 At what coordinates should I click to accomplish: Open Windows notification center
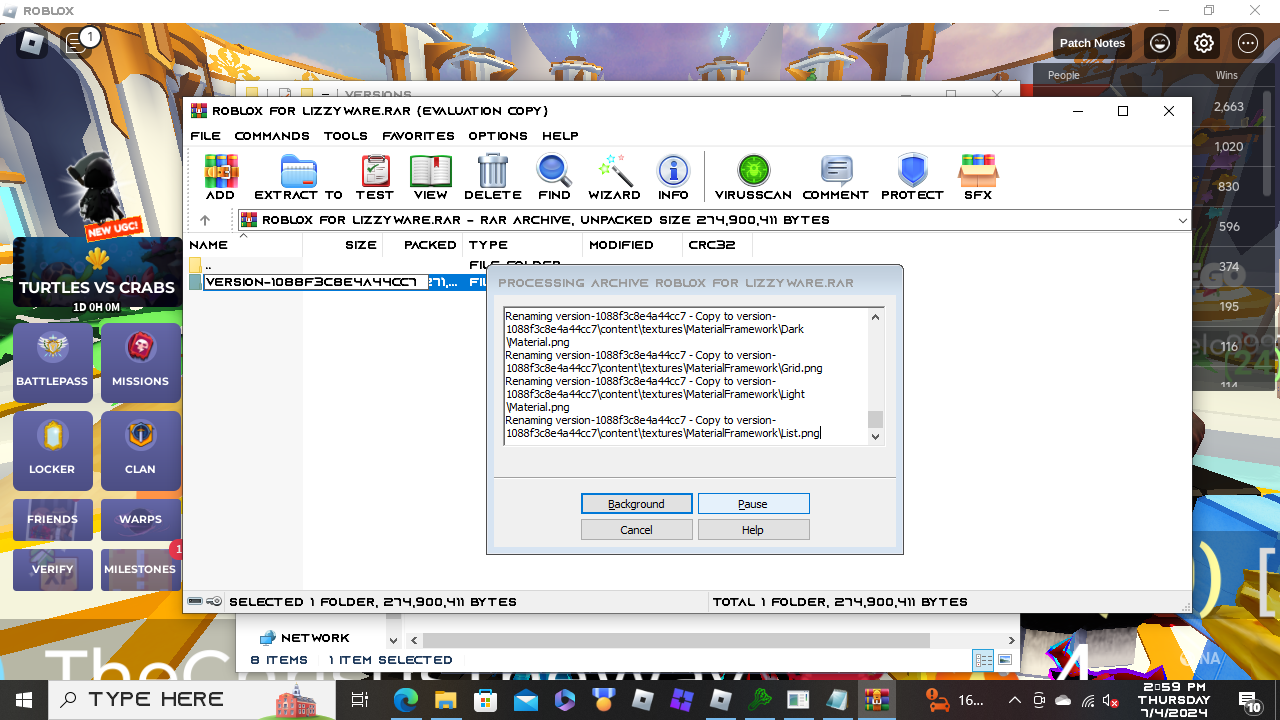1249,700
